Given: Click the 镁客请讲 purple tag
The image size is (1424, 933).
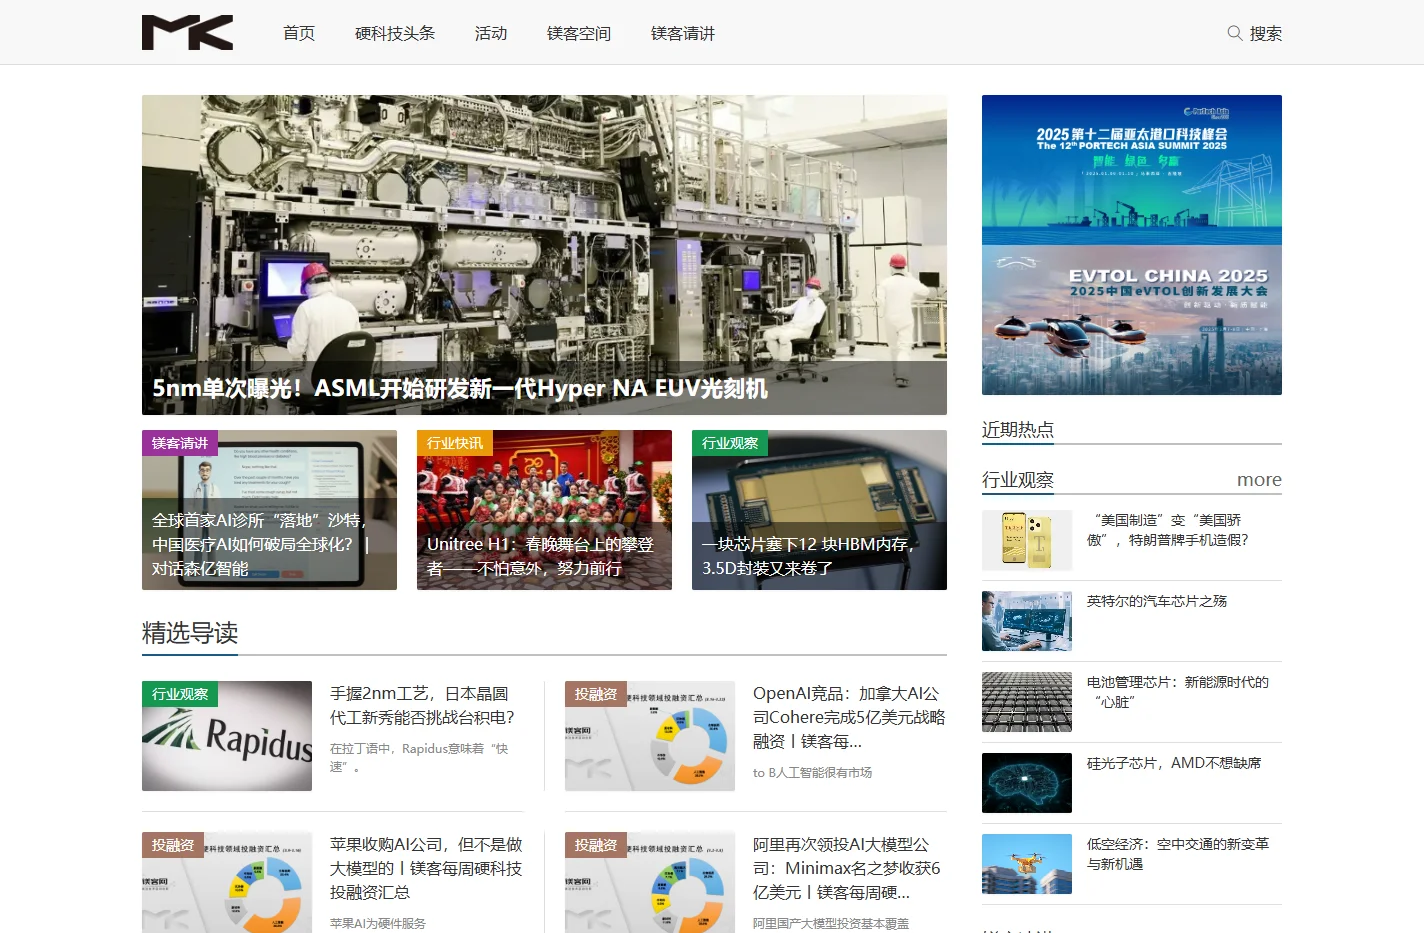Looking at the screenshot, I should click(x=180, y=443).
